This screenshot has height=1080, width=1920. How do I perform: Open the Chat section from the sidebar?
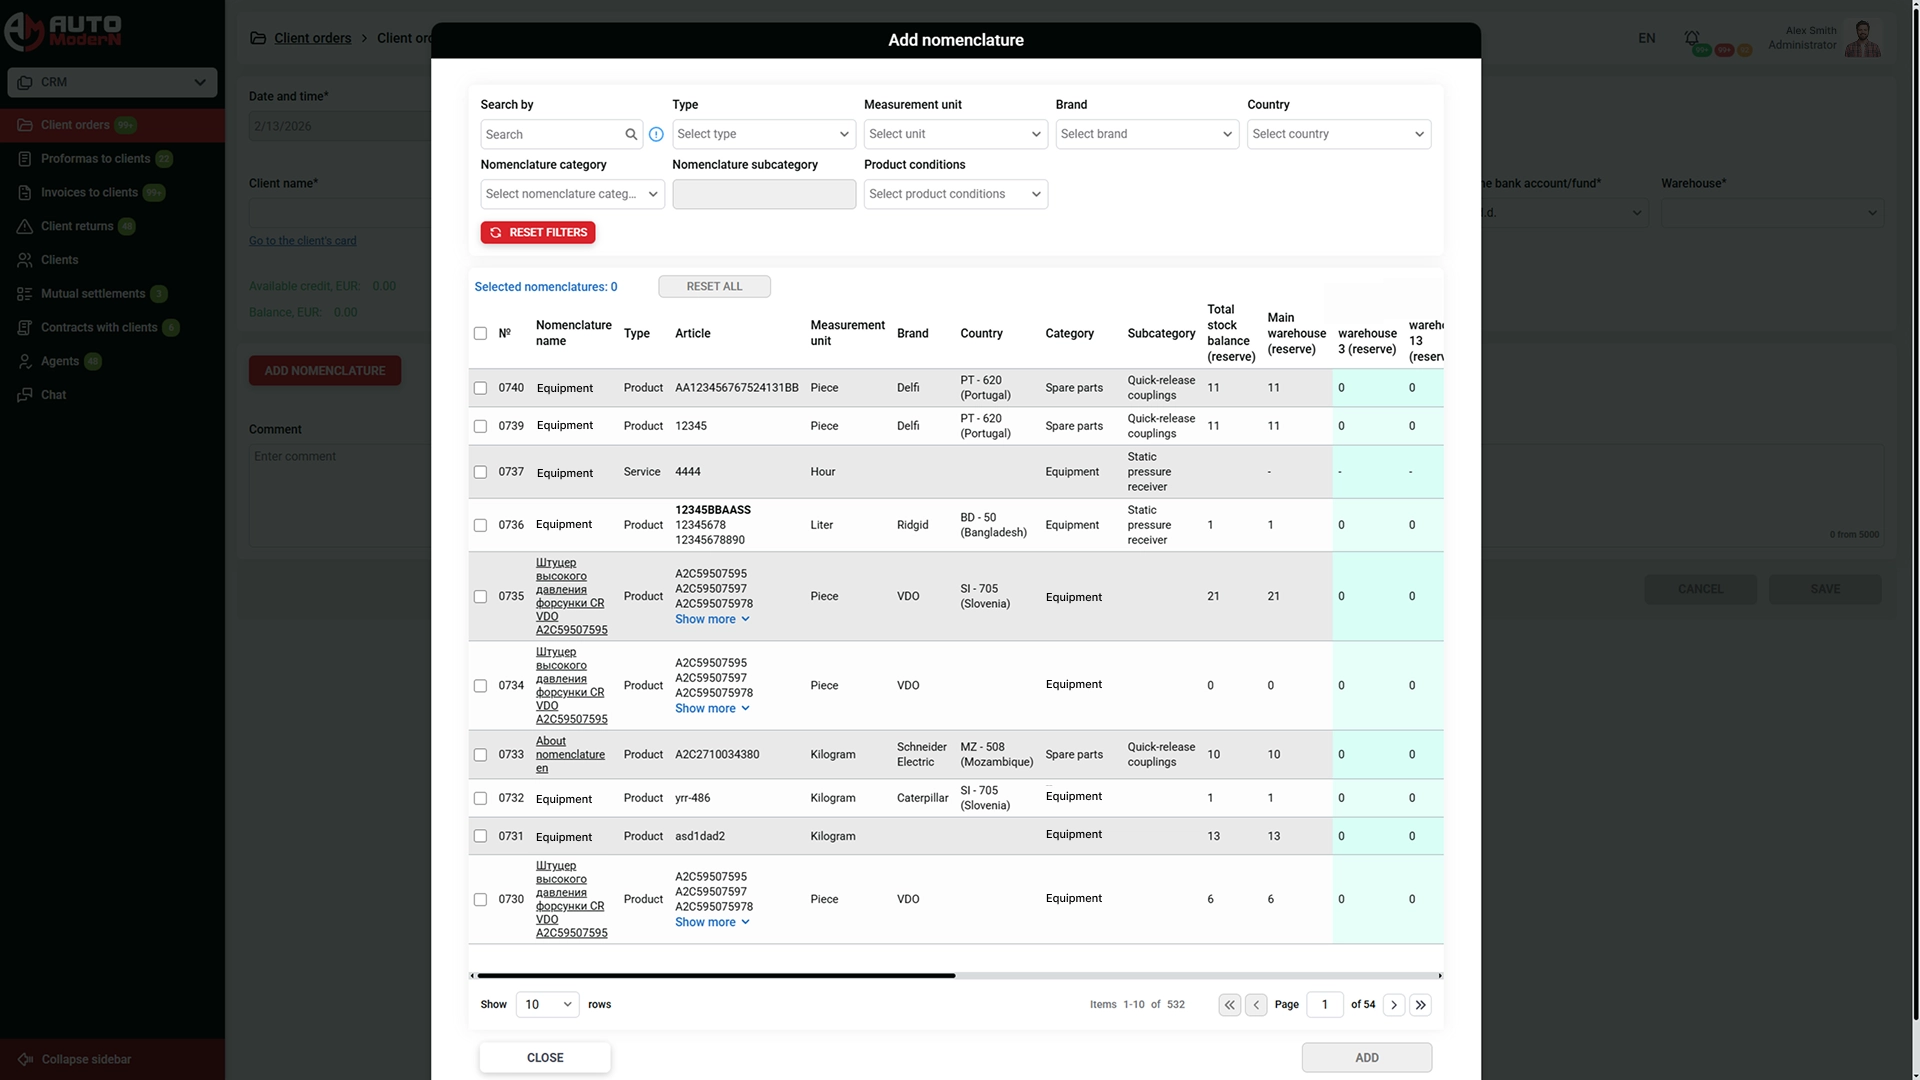click(52, 394)
